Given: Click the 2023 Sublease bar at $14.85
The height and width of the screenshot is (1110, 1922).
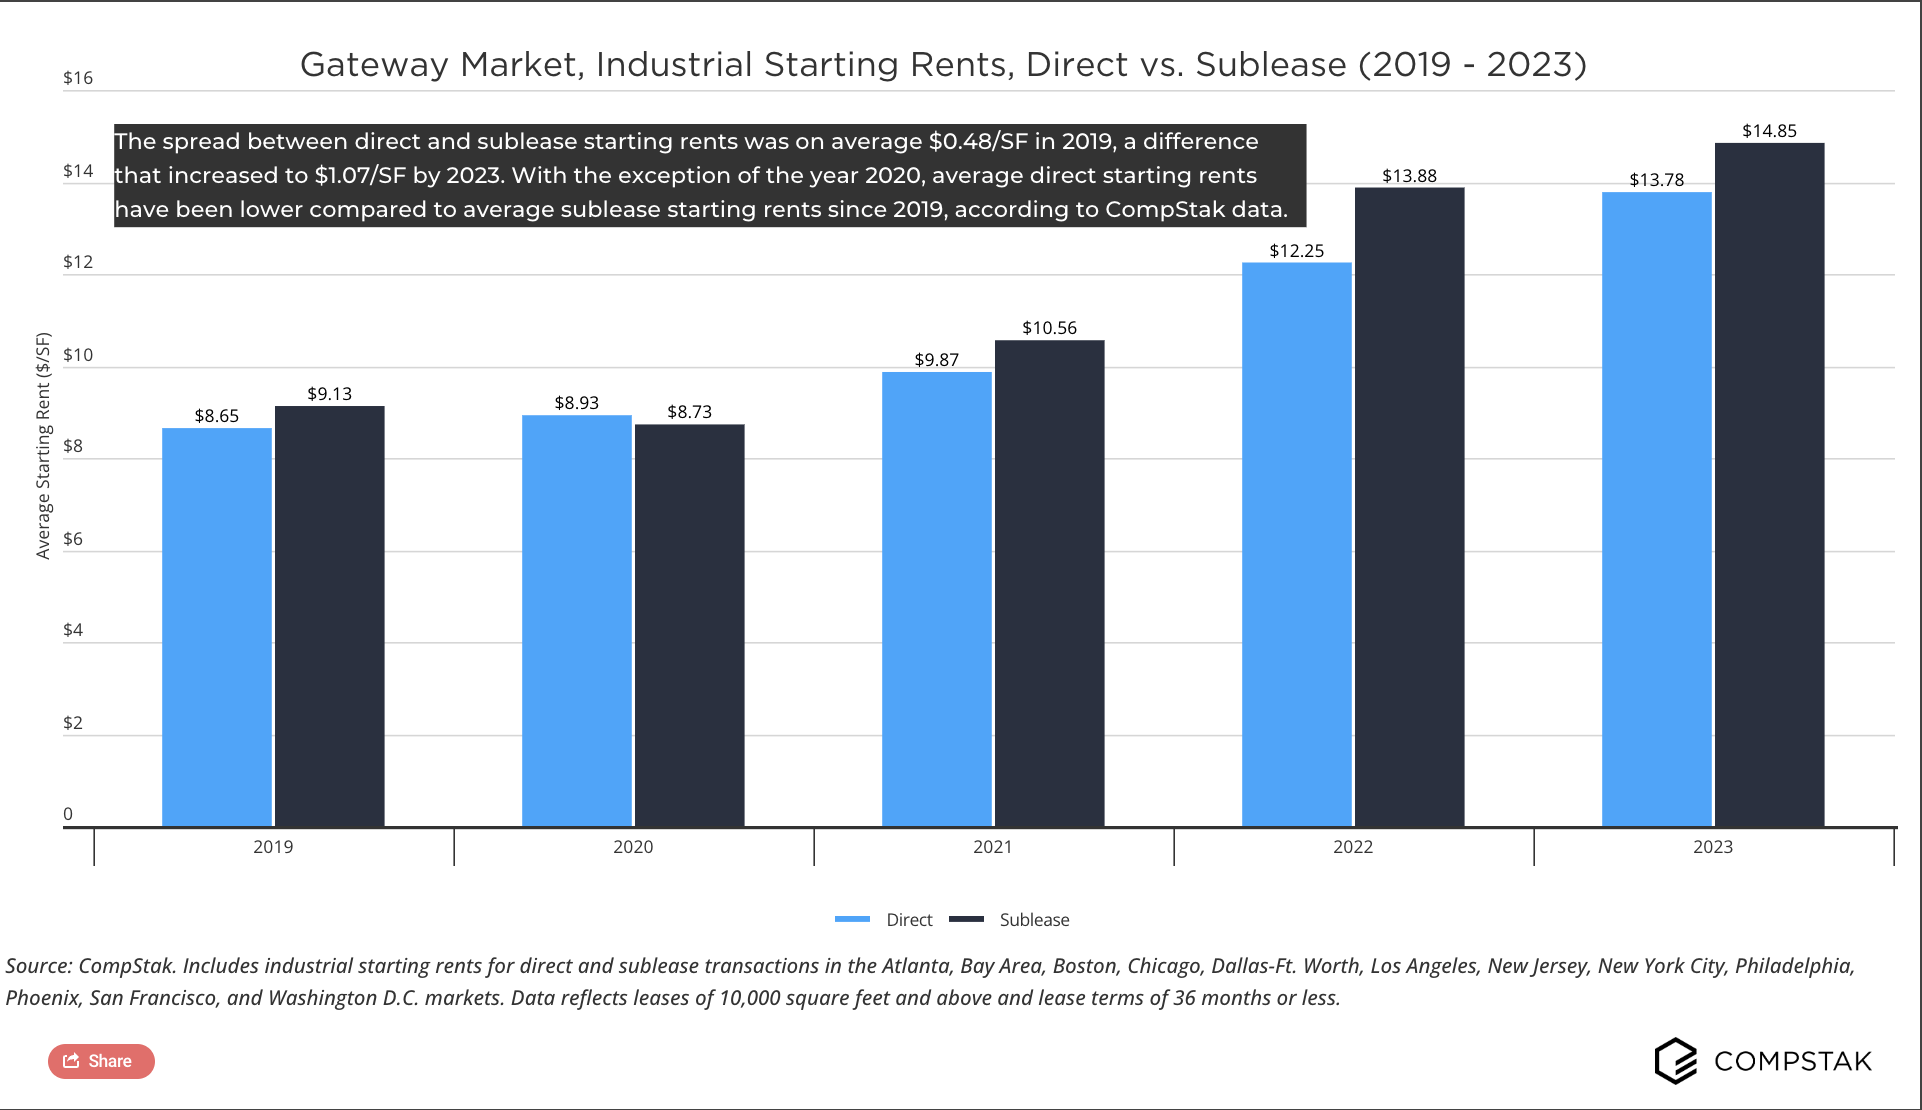Looking at the screenshot, I should click(1770, 485).
